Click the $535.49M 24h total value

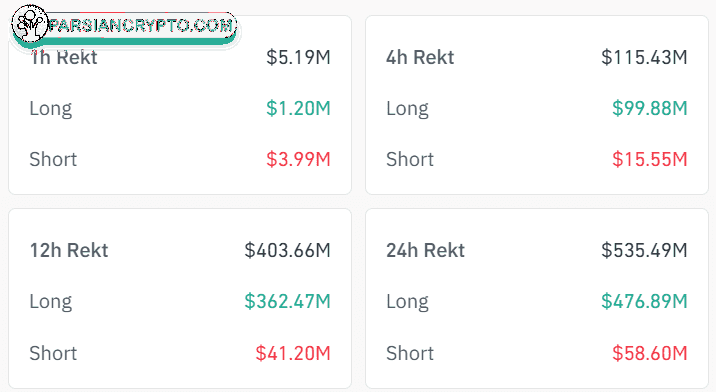644,250
